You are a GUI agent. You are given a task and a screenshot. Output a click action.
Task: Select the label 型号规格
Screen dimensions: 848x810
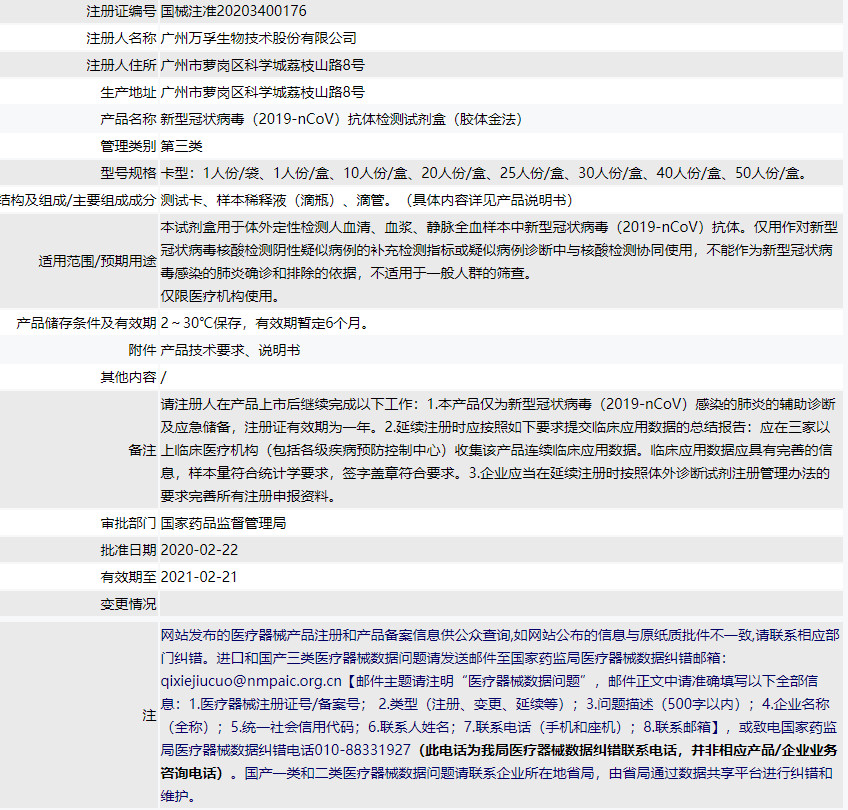click(128, 173)
